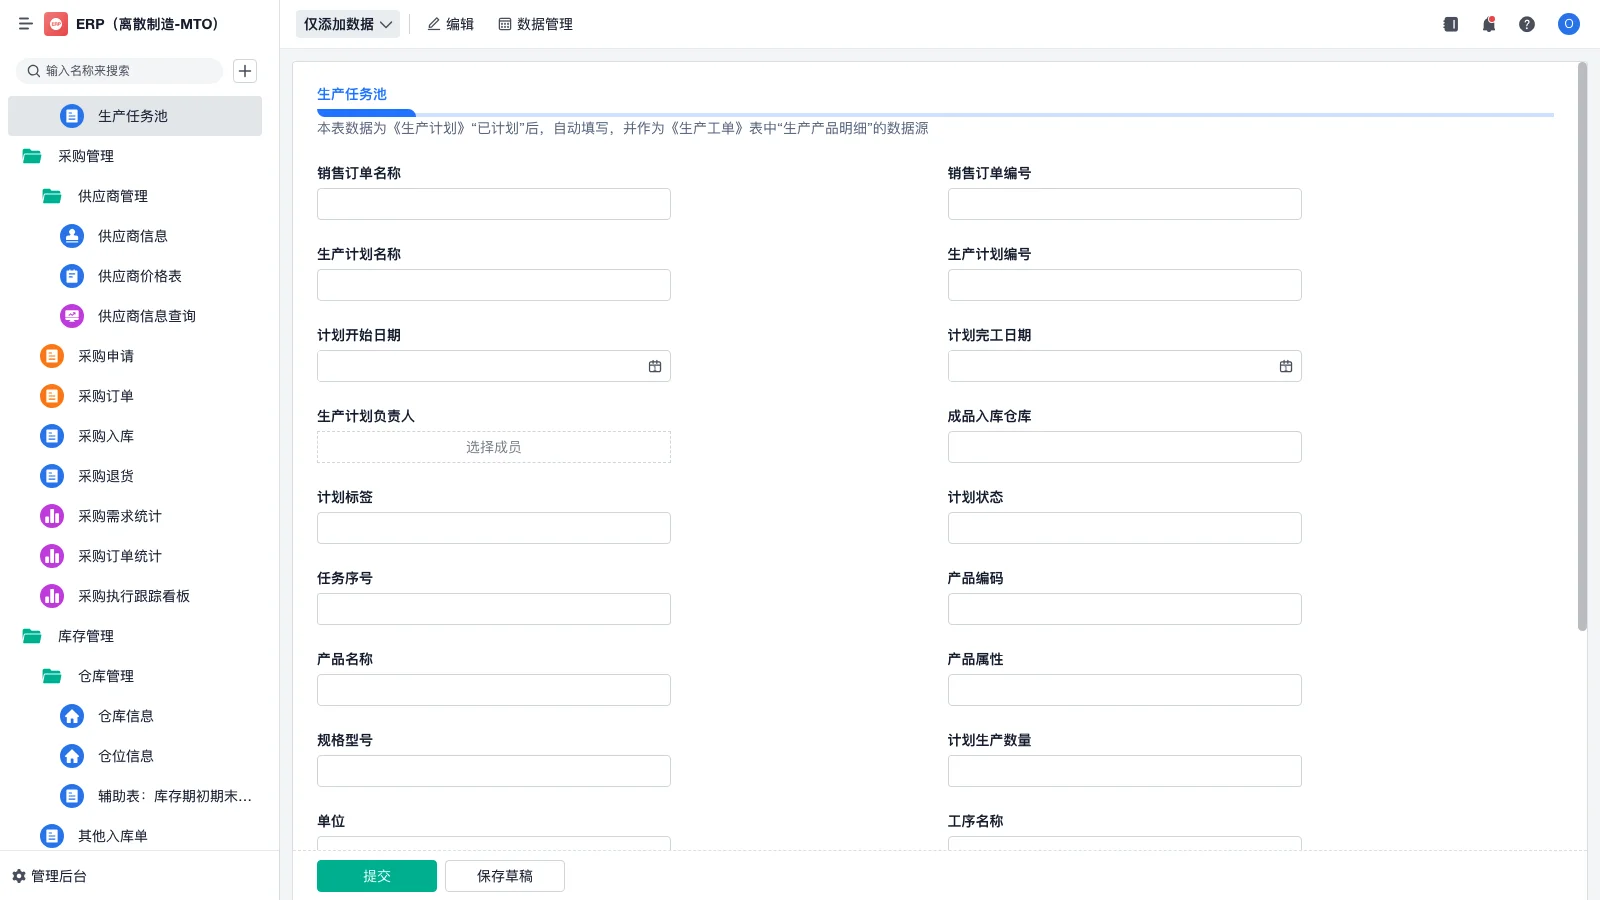Open calendar icon in 计划完工日期 field
Viewport: 1600px width, 900px height.
1286,367
